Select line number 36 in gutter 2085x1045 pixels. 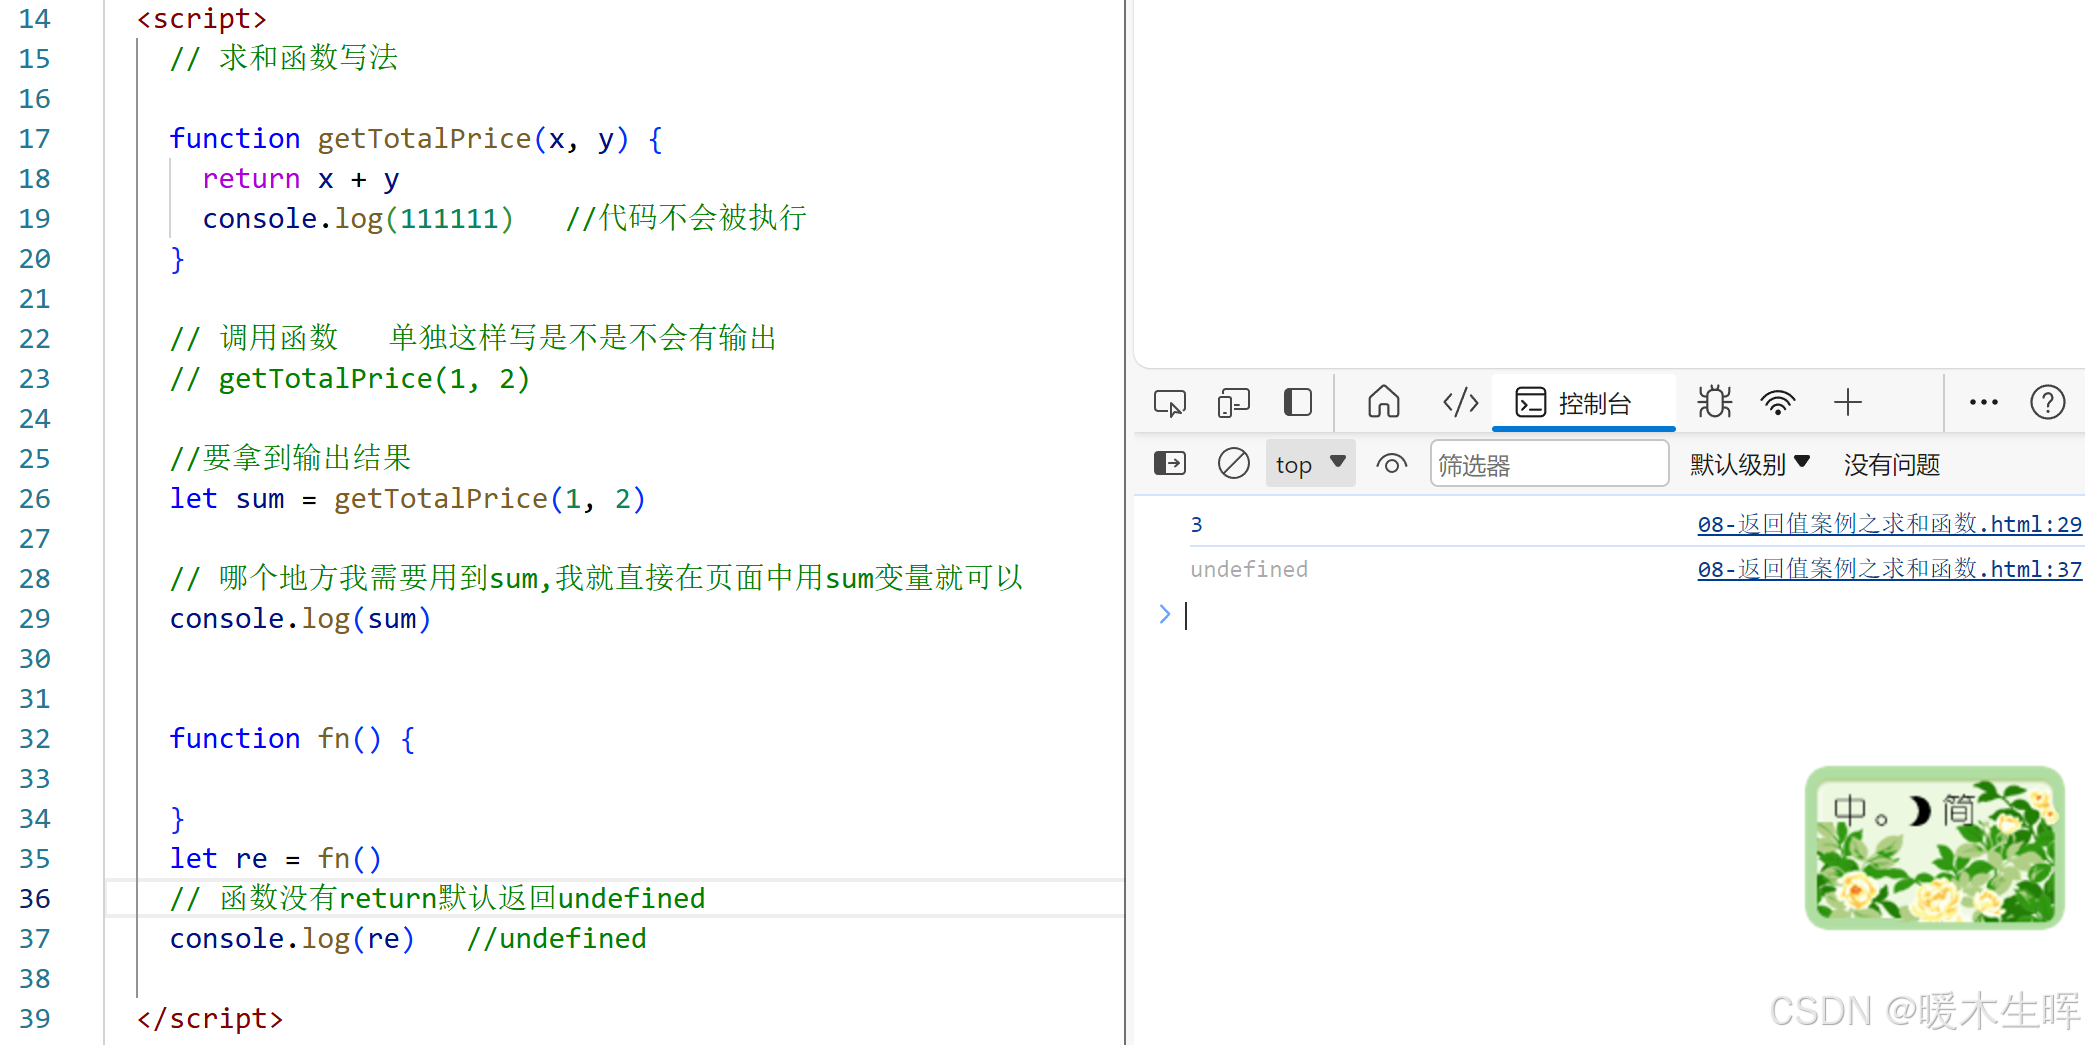(x=34, y=899)
